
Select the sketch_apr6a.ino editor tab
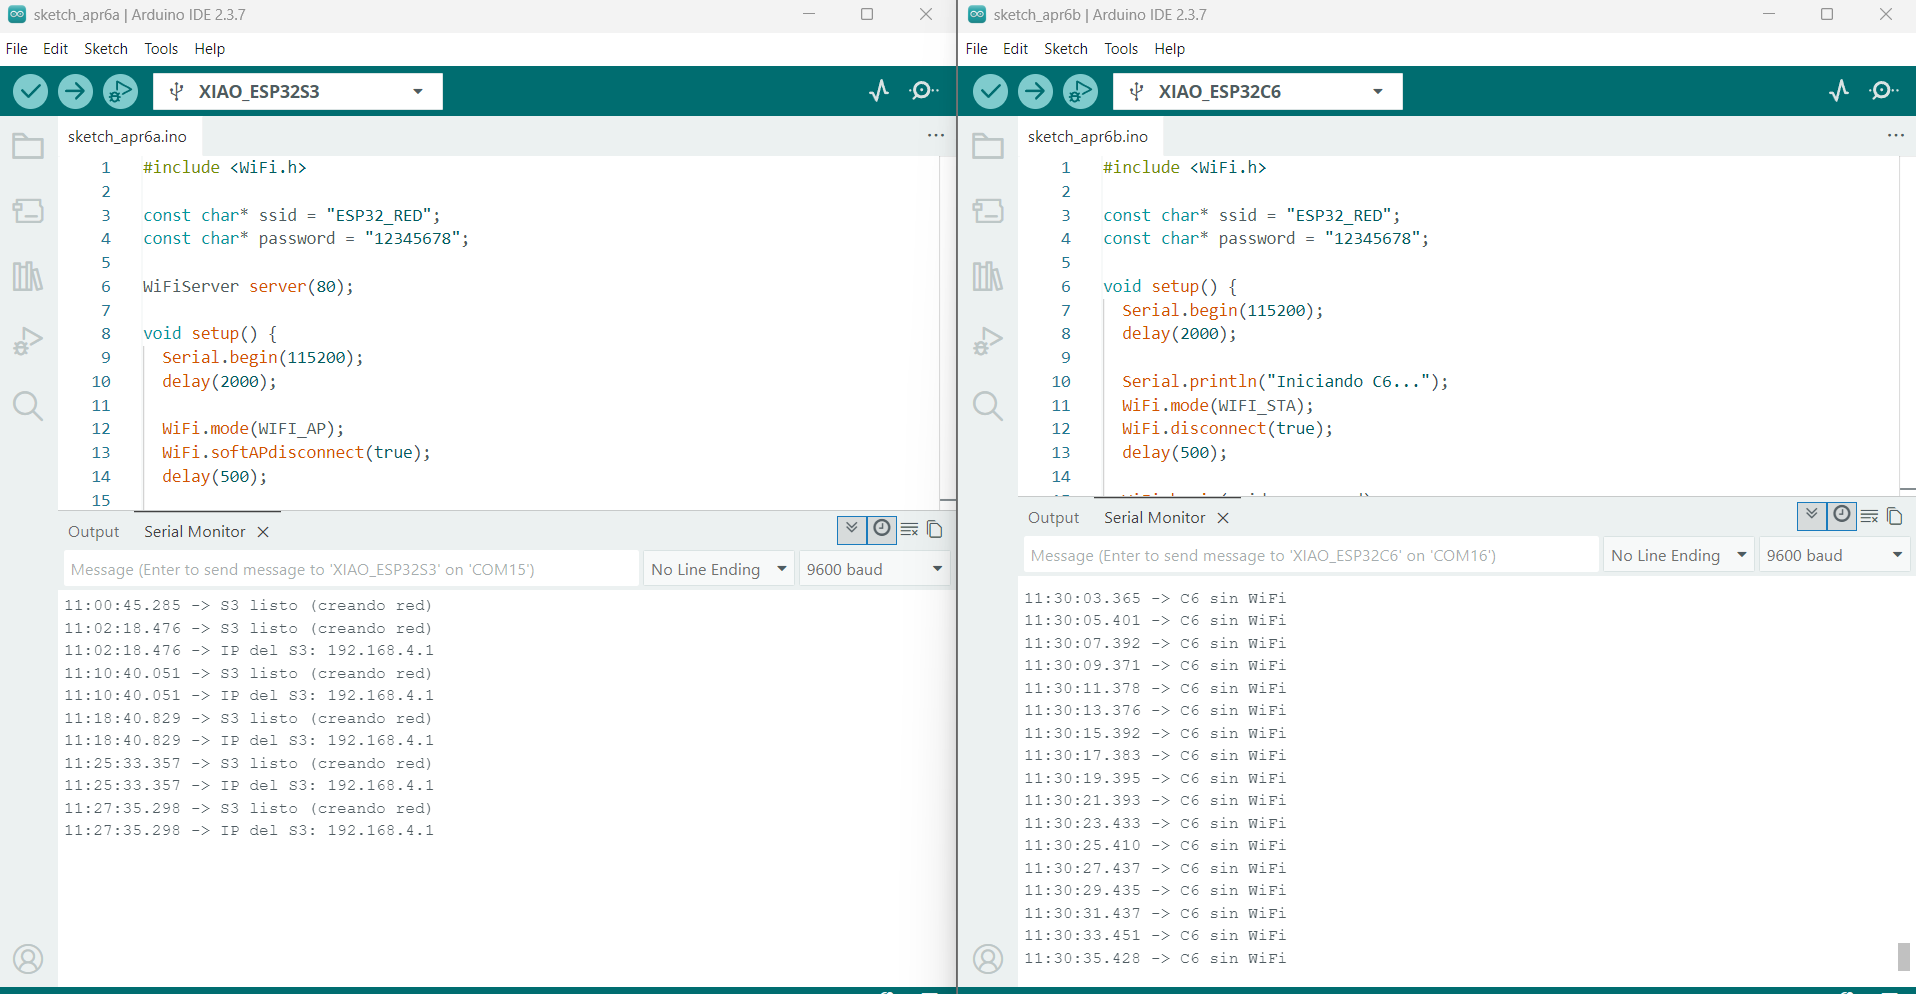(x=128, y=136)
